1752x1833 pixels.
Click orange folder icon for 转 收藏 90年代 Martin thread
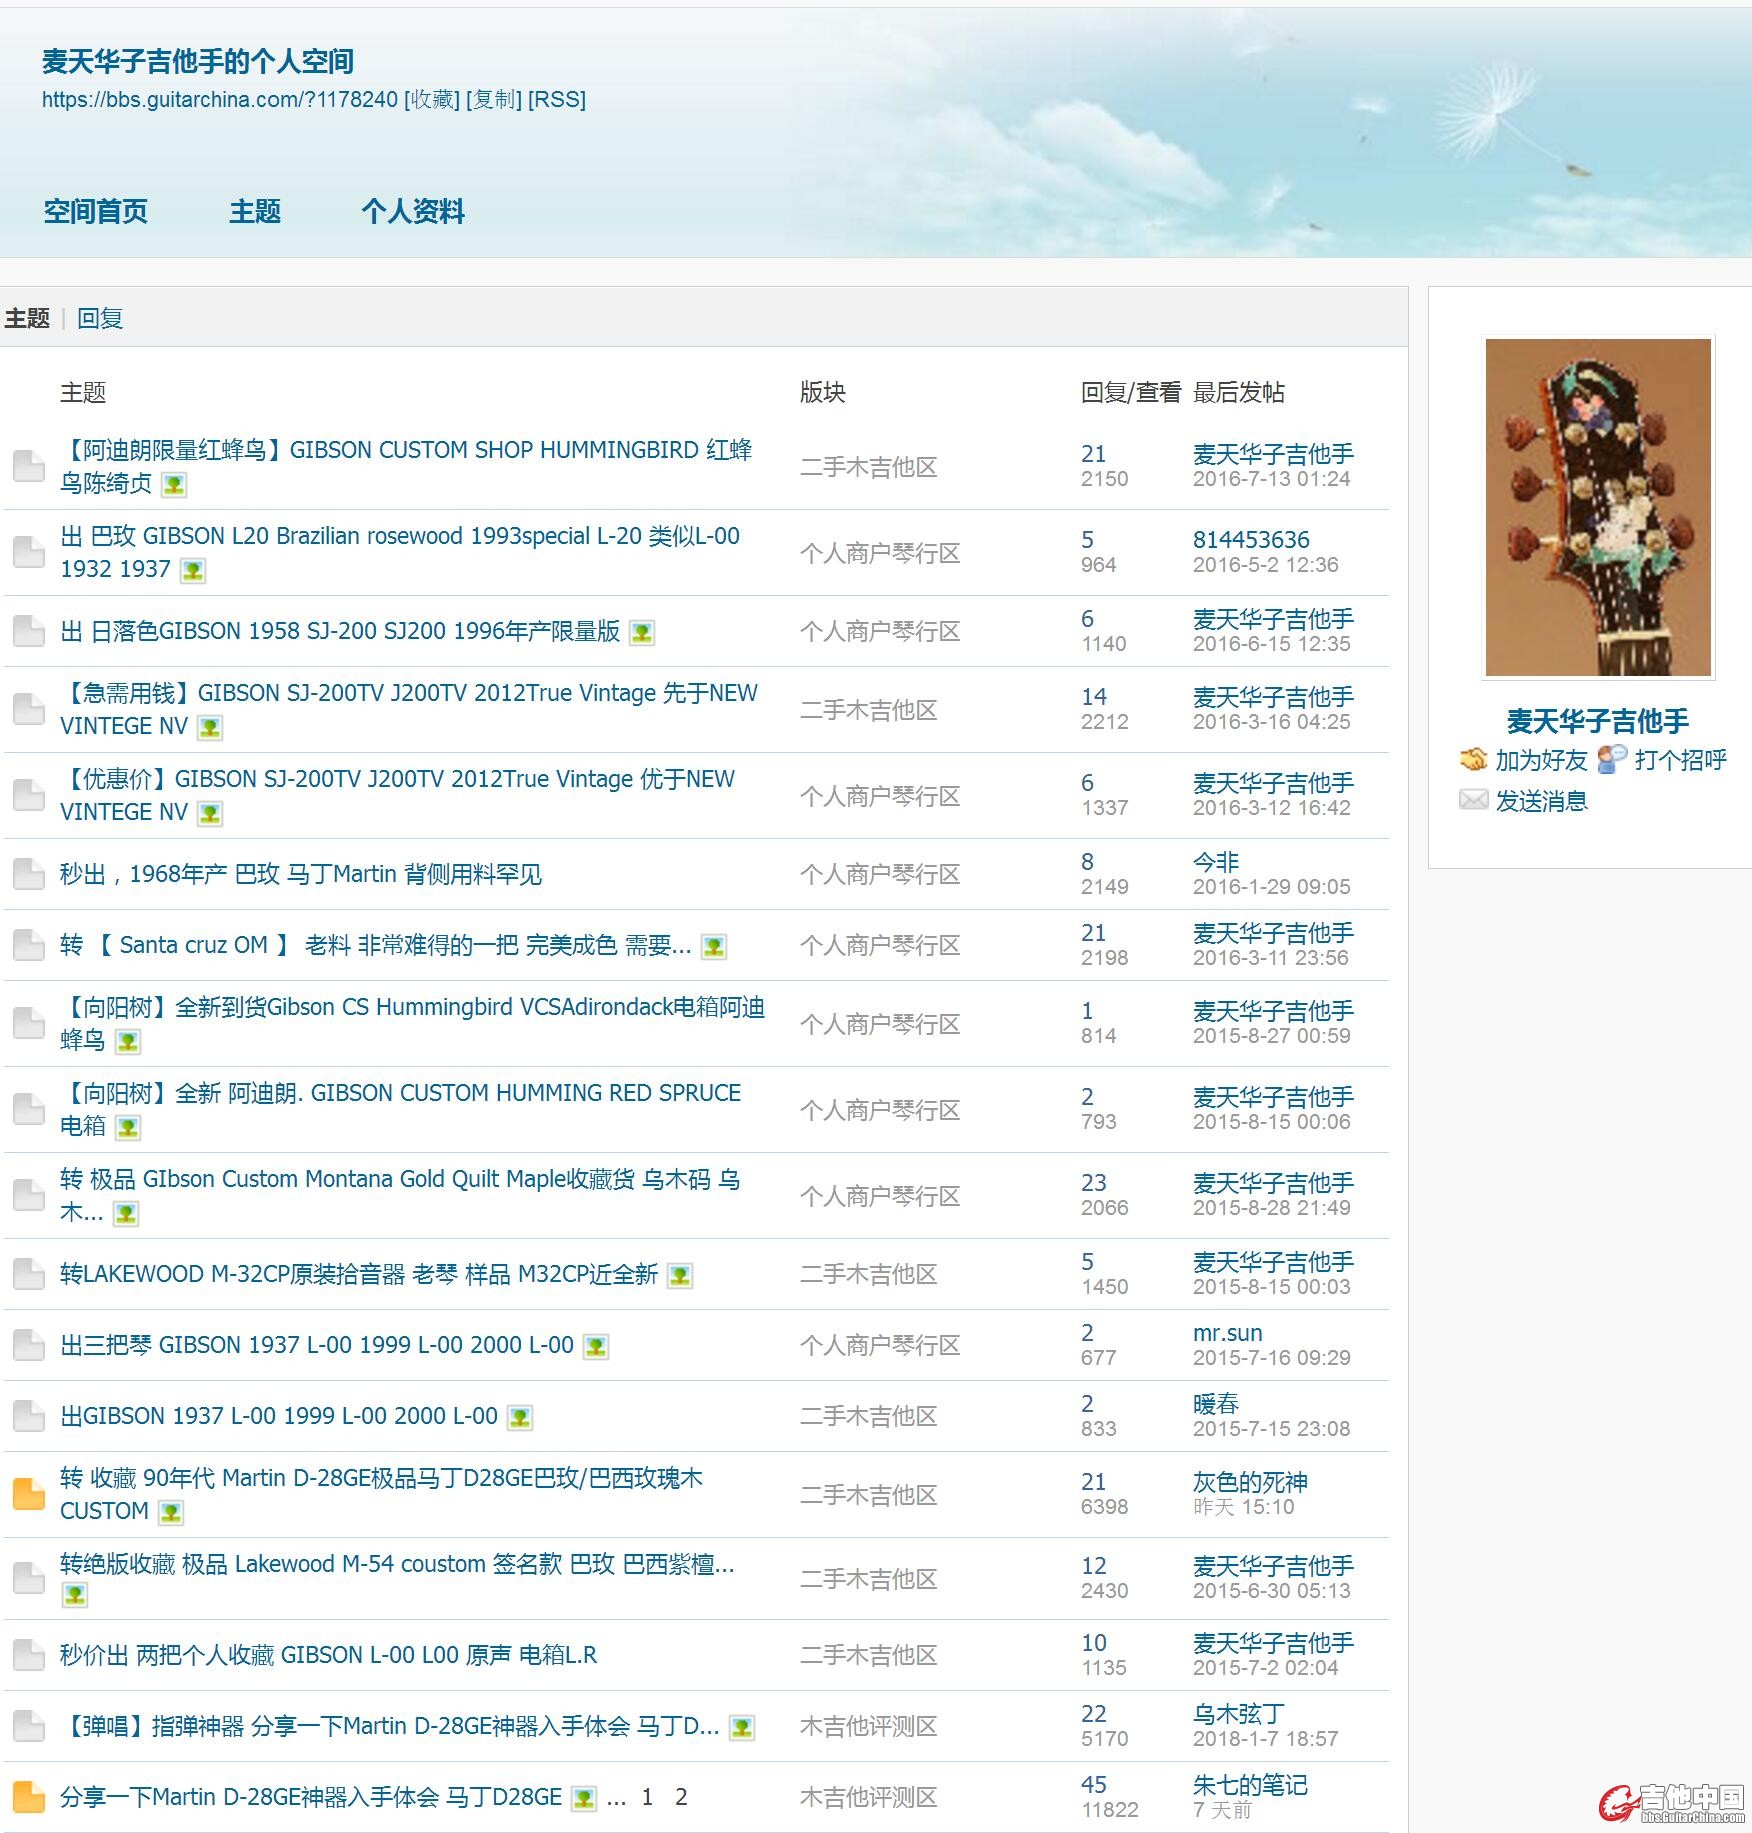pos(29,1494)
